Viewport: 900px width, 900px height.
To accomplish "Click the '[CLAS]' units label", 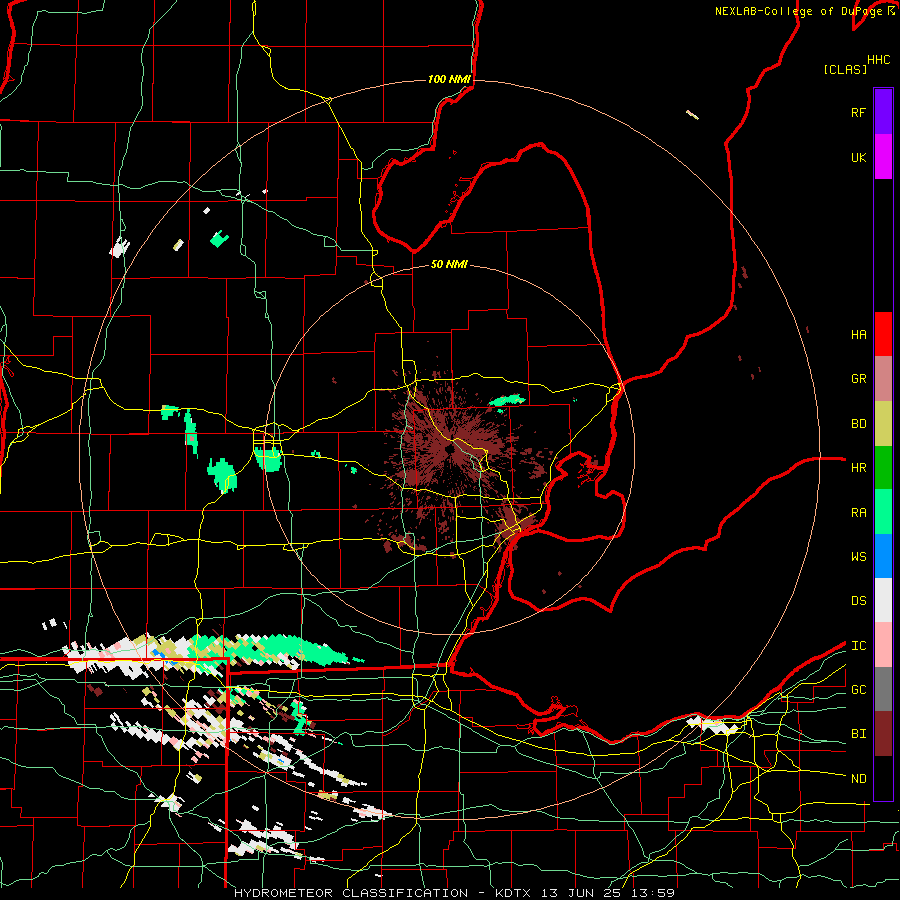I will click(x=845, y=69).
